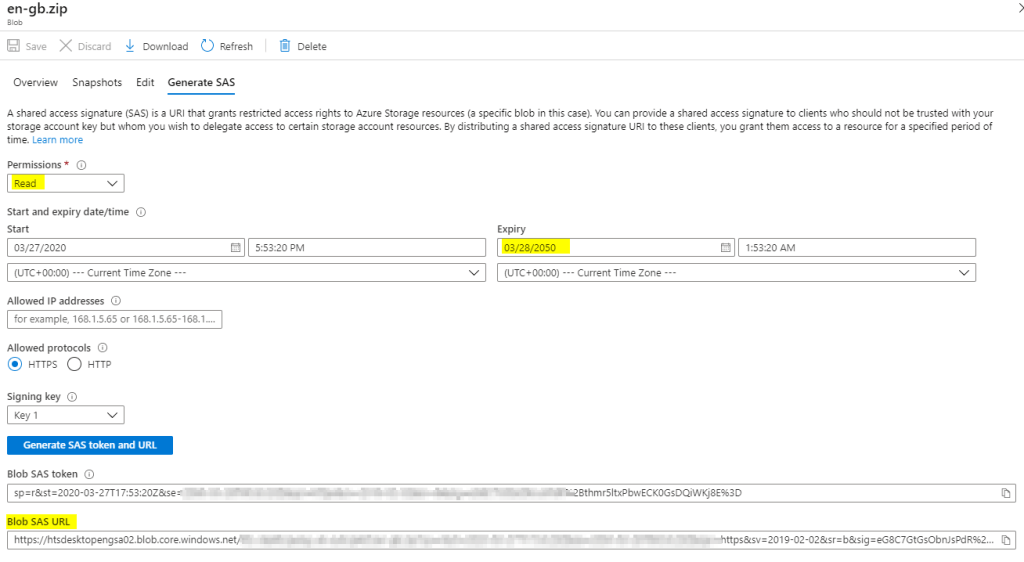This screenshot has height=562, width=1024.
Task: Click the Allowed IP addresses field
Action: point(115,320)
